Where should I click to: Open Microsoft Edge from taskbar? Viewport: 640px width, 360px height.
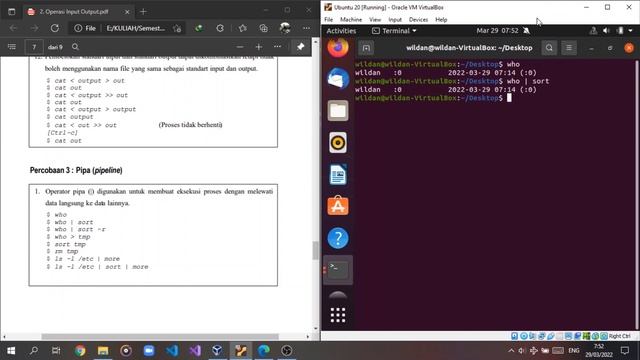click(264, 351)
